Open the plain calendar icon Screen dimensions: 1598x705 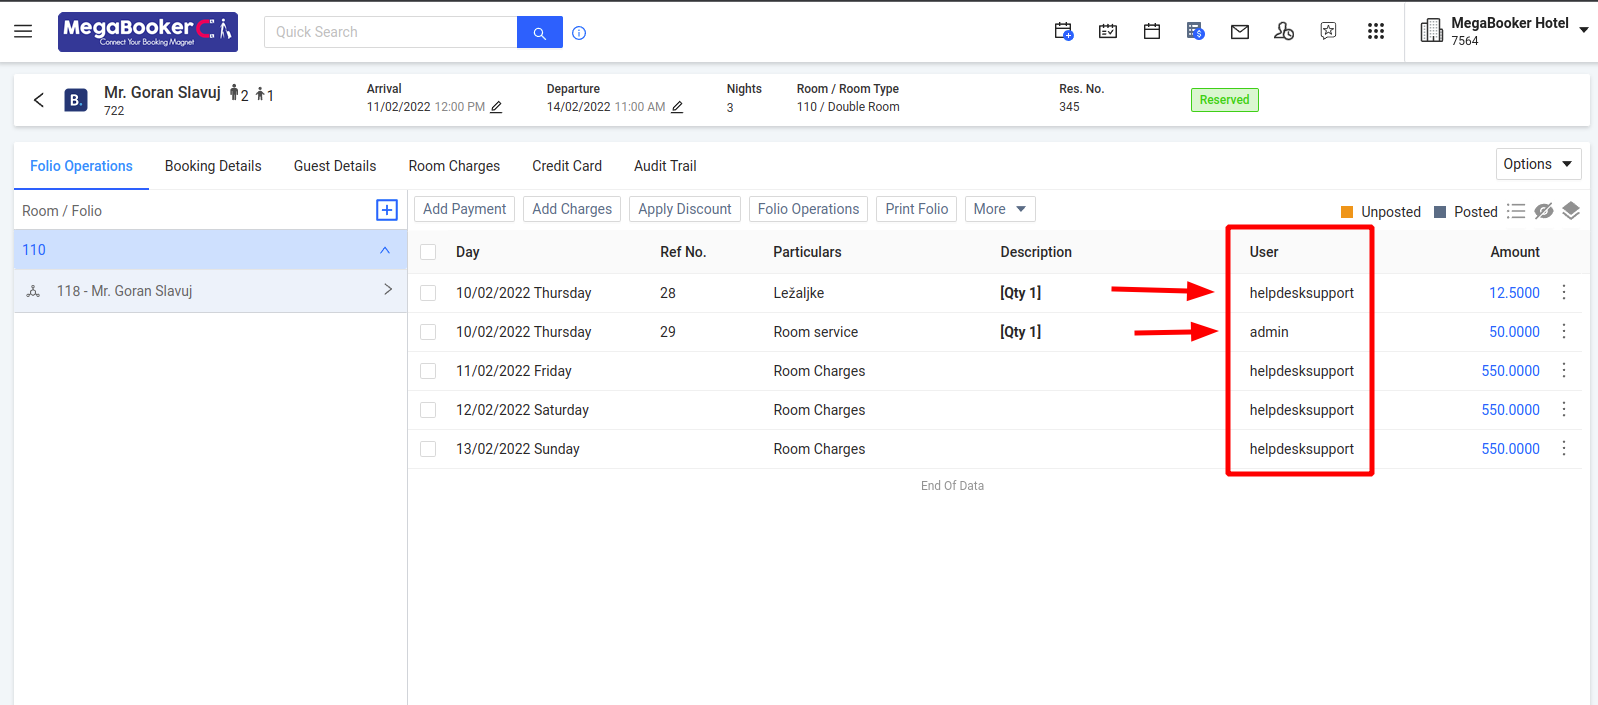(1152, 32)
